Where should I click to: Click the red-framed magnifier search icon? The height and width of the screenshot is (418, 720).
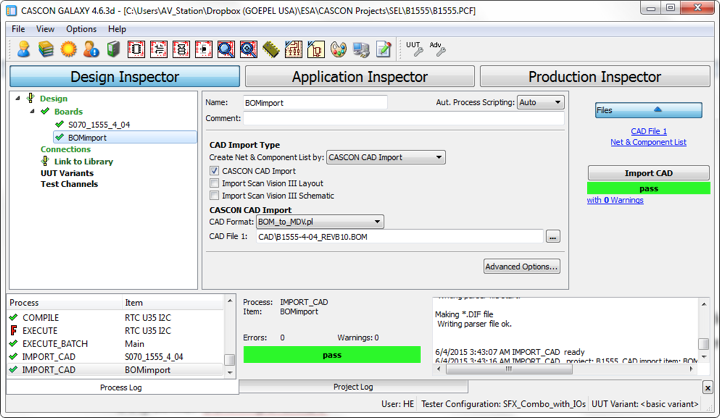[x=226, y=49]
